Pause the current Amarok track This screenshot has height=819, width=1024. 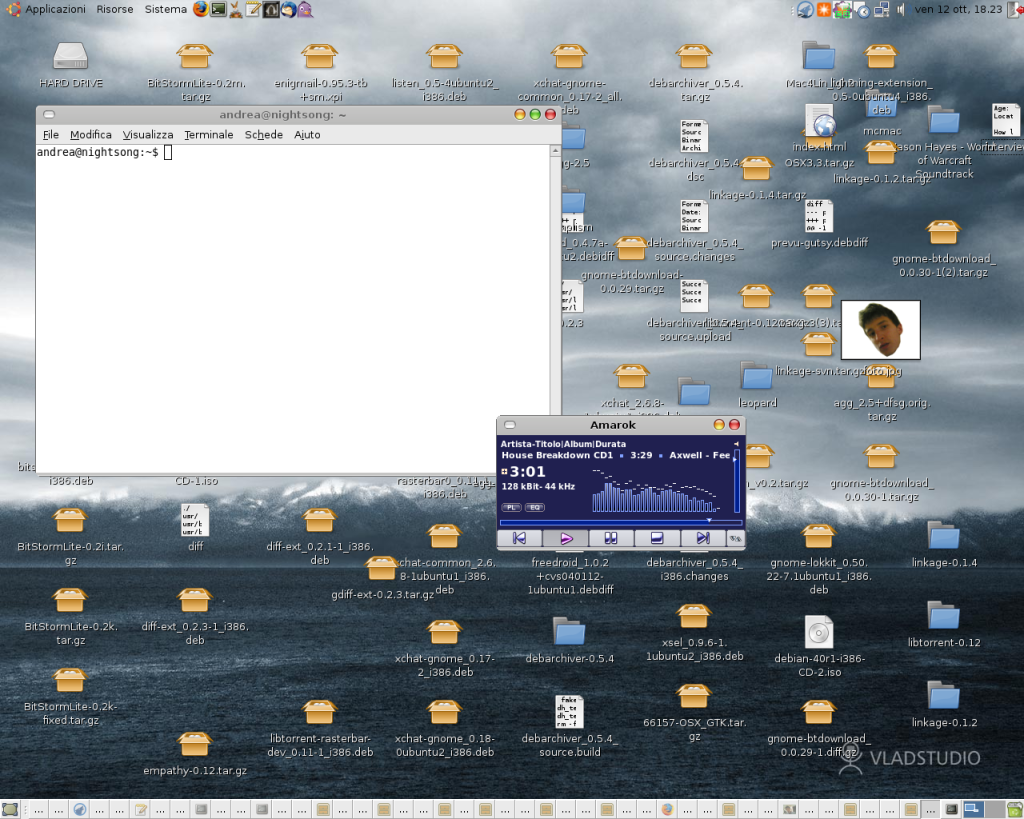click(x=610, y=538)
